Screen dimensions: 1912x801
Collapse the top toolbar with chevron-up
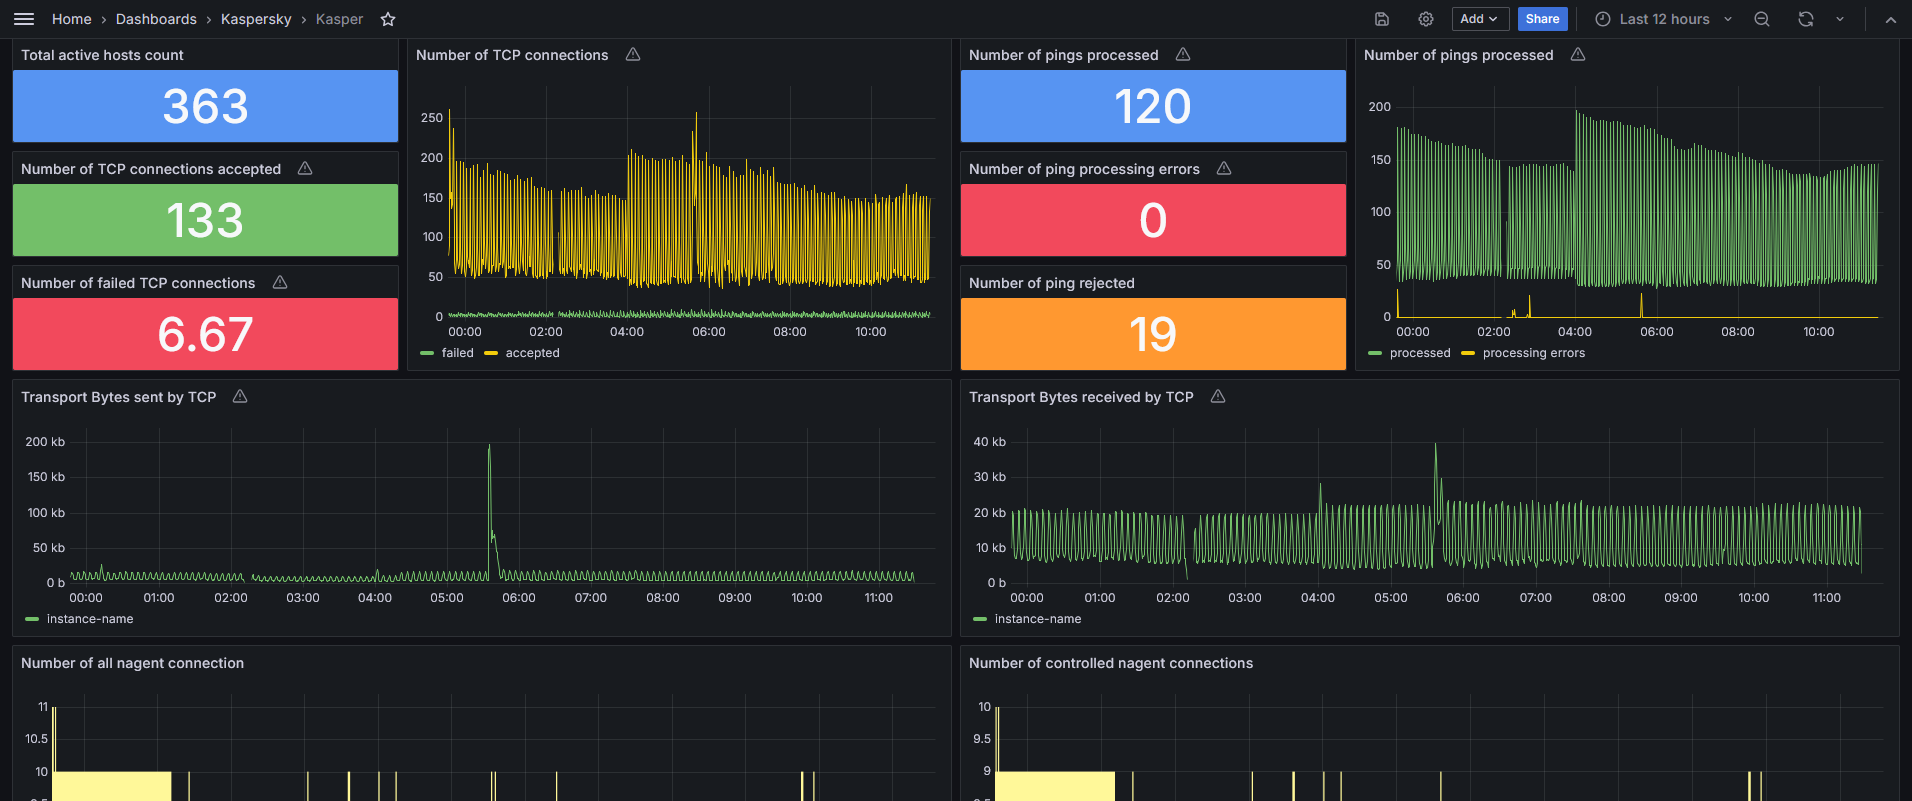tap(1890, 19)
